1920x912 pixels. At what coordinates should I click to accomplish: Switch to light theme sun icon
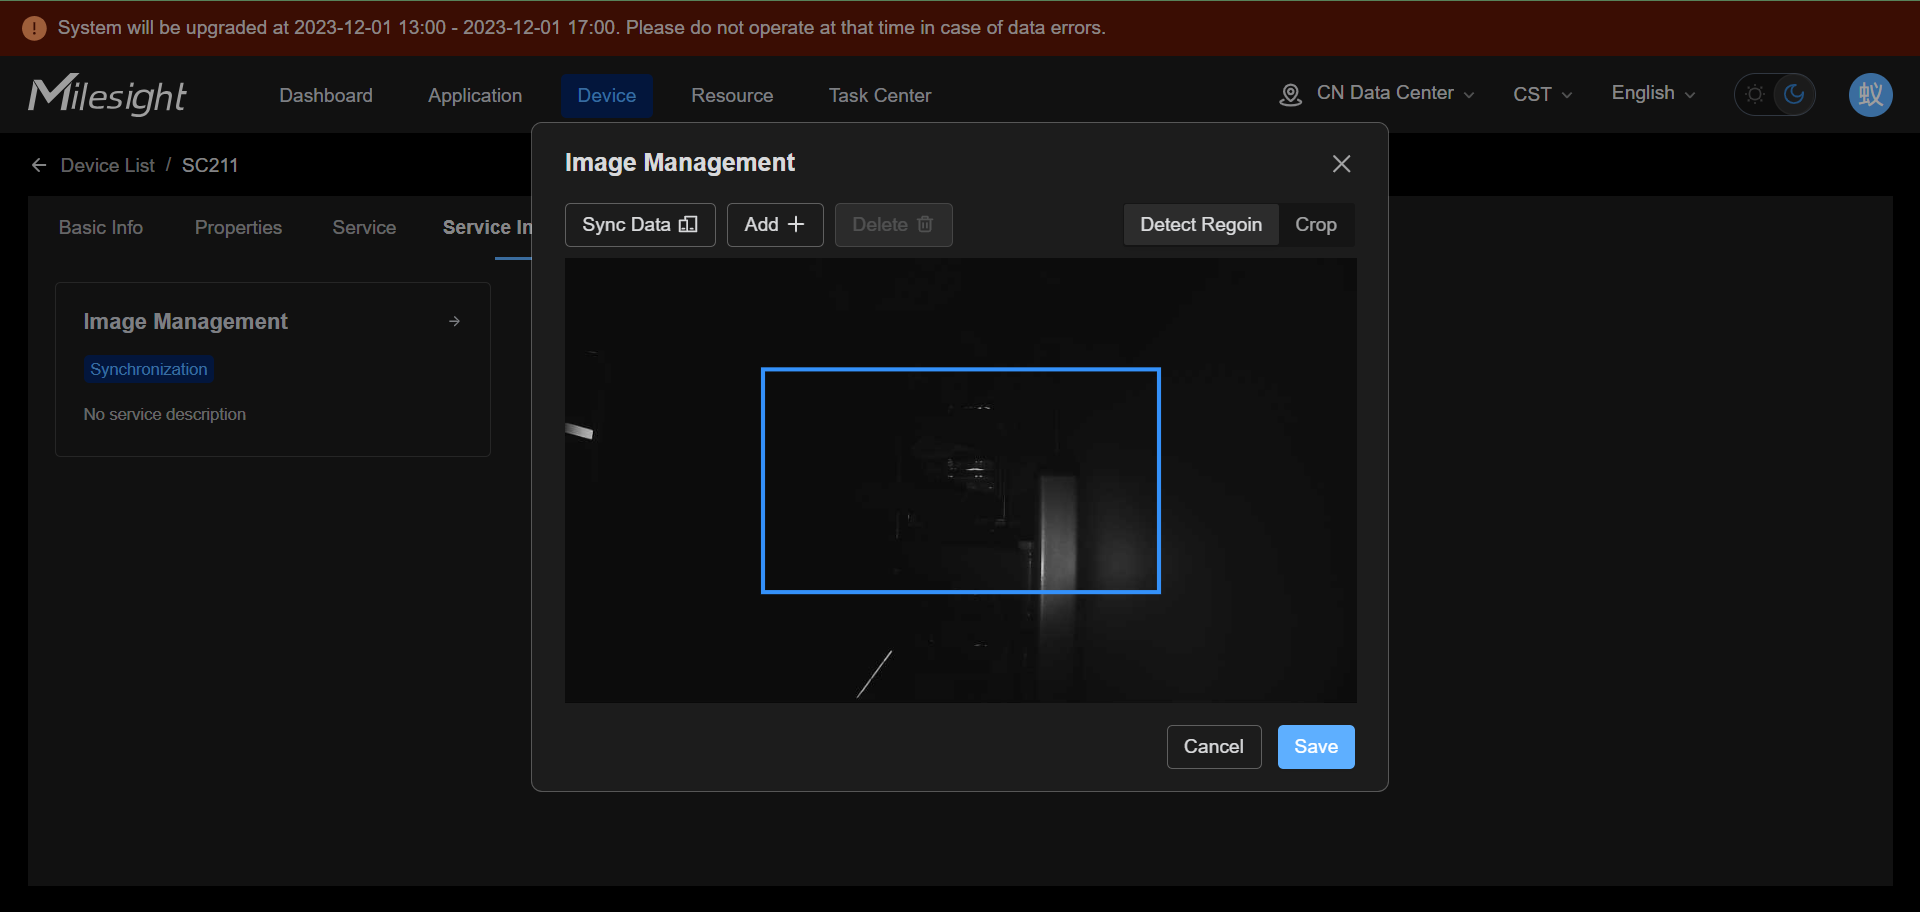point(1755,95)
